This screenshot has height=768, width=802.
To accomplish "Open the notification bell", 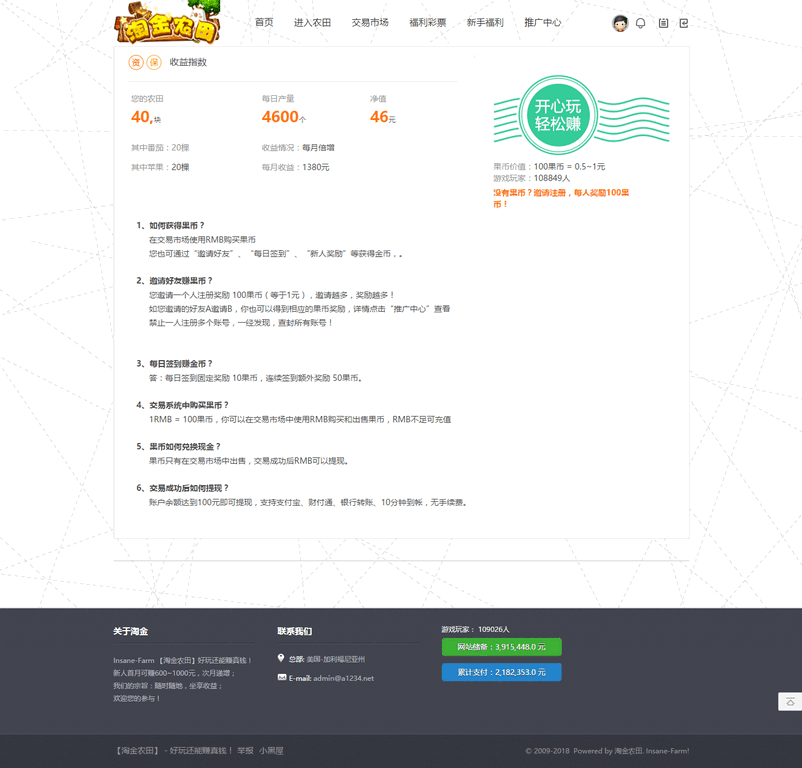I will click(x=641, y=23).
